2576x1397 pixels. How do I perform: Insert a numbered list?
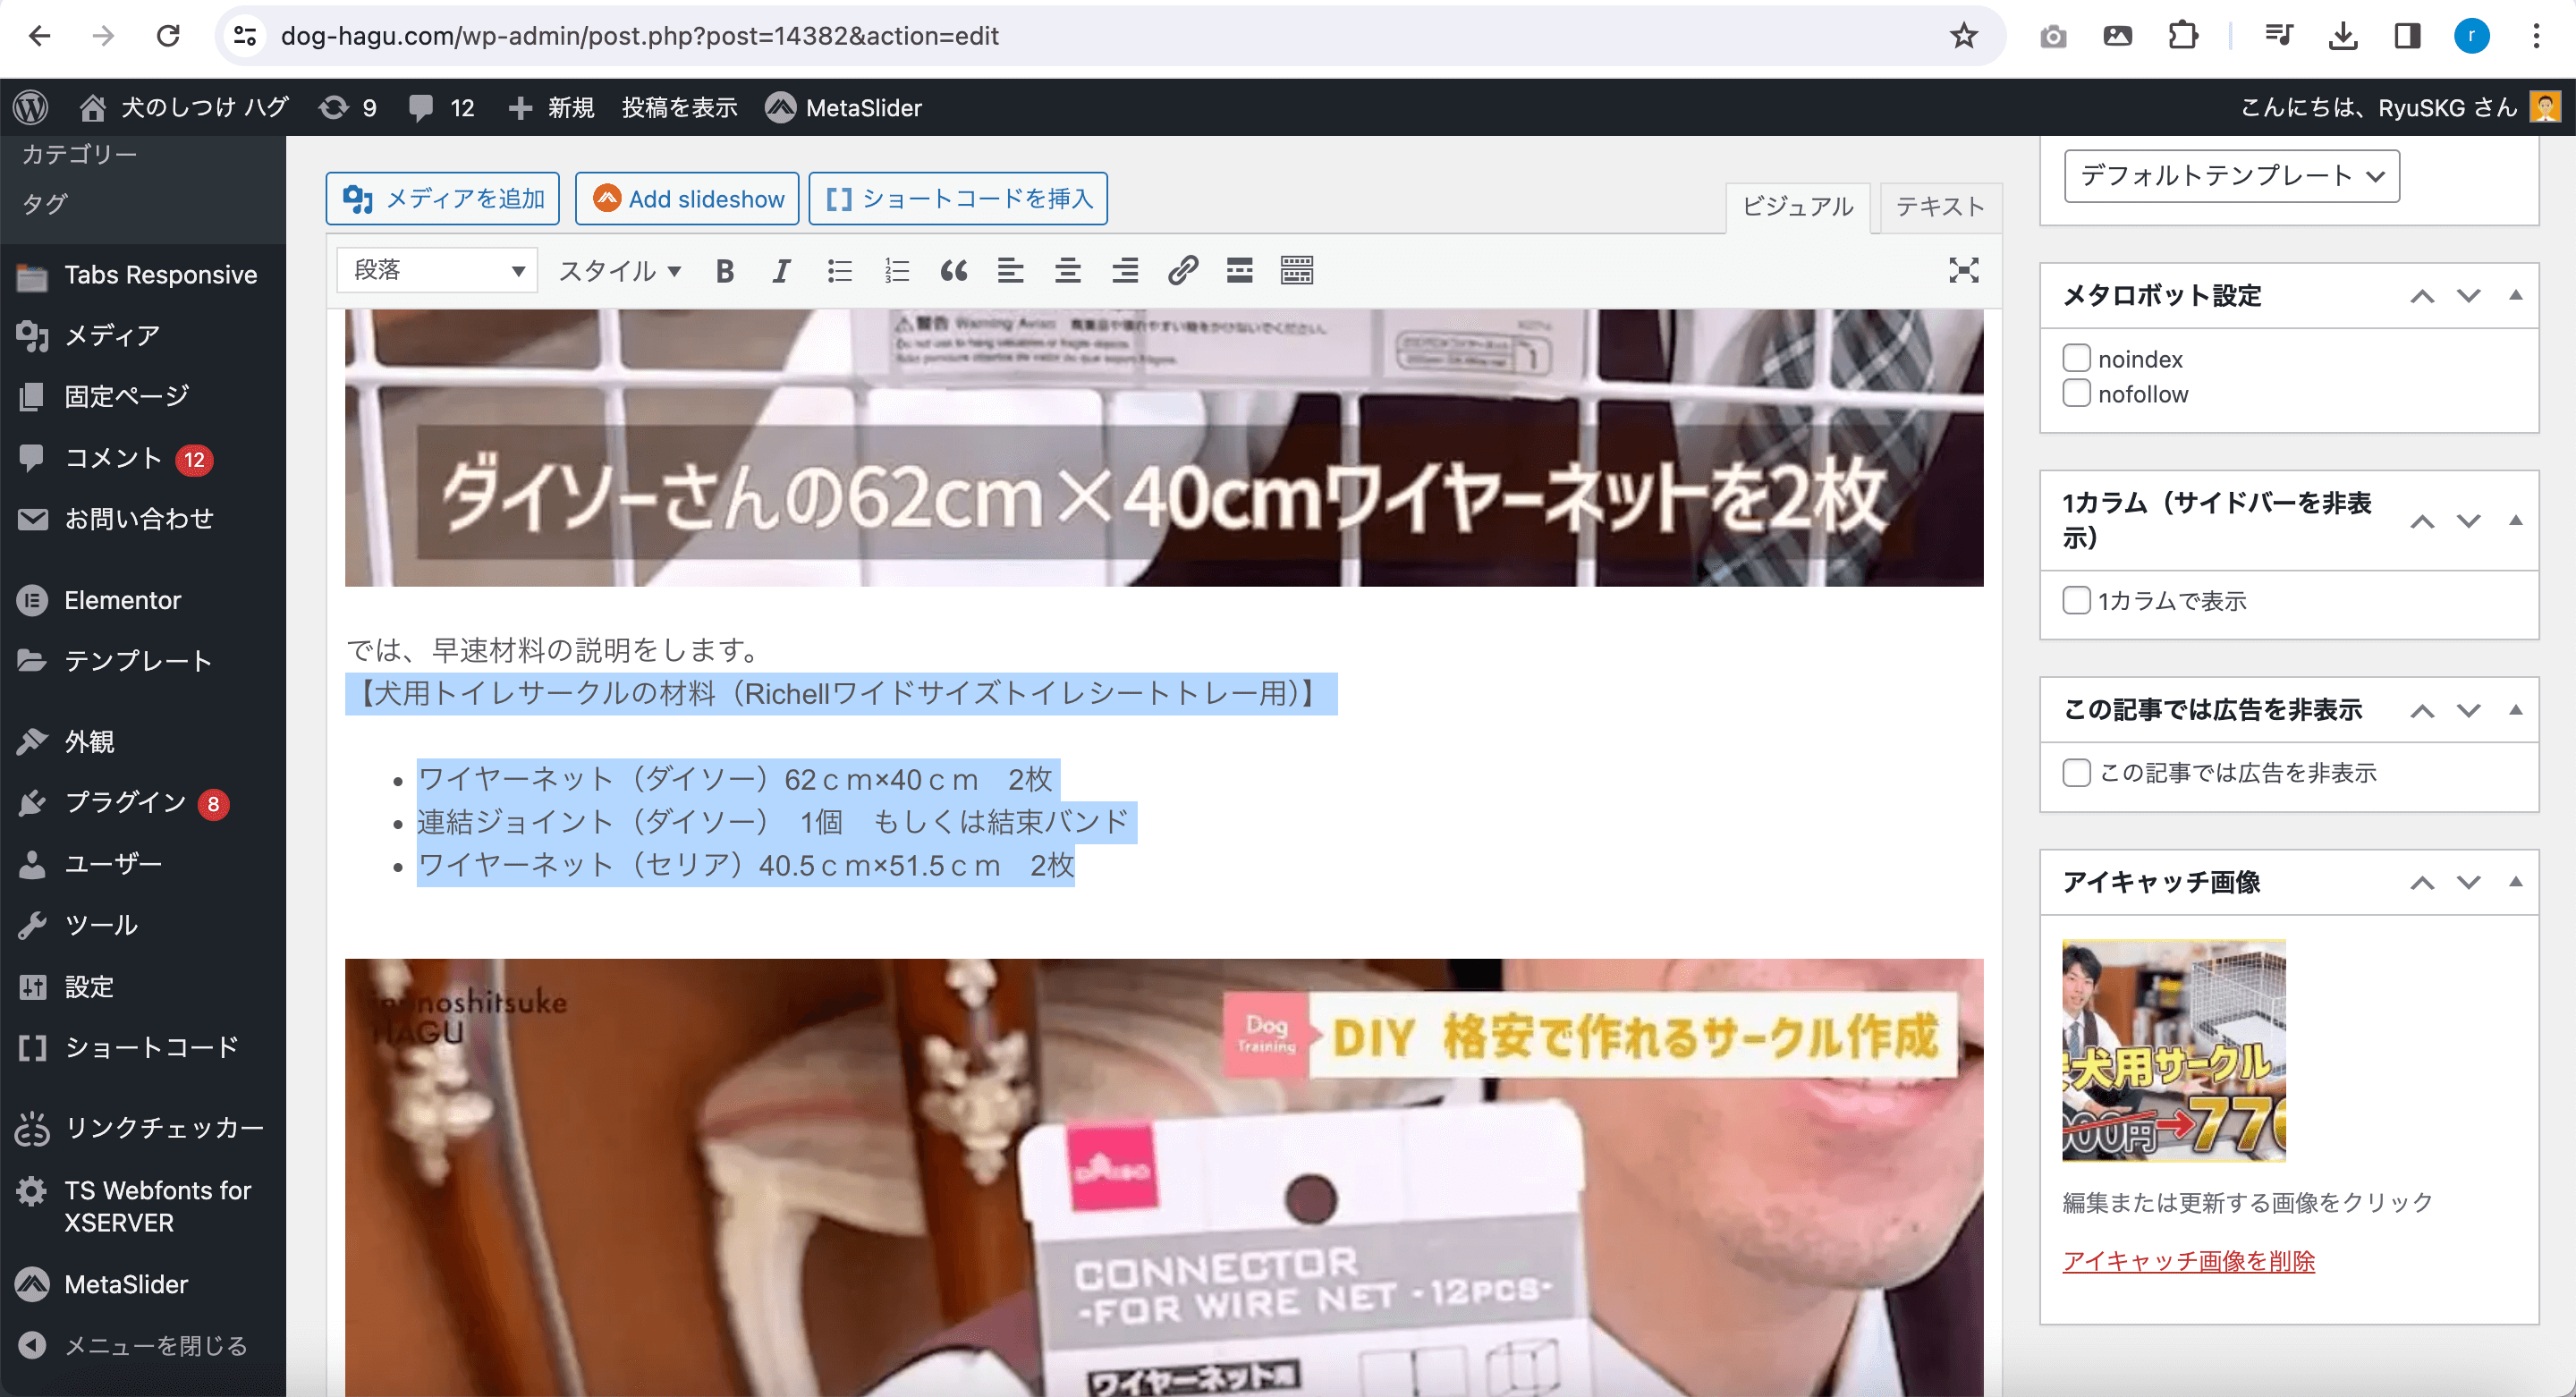tap(897, 270)
